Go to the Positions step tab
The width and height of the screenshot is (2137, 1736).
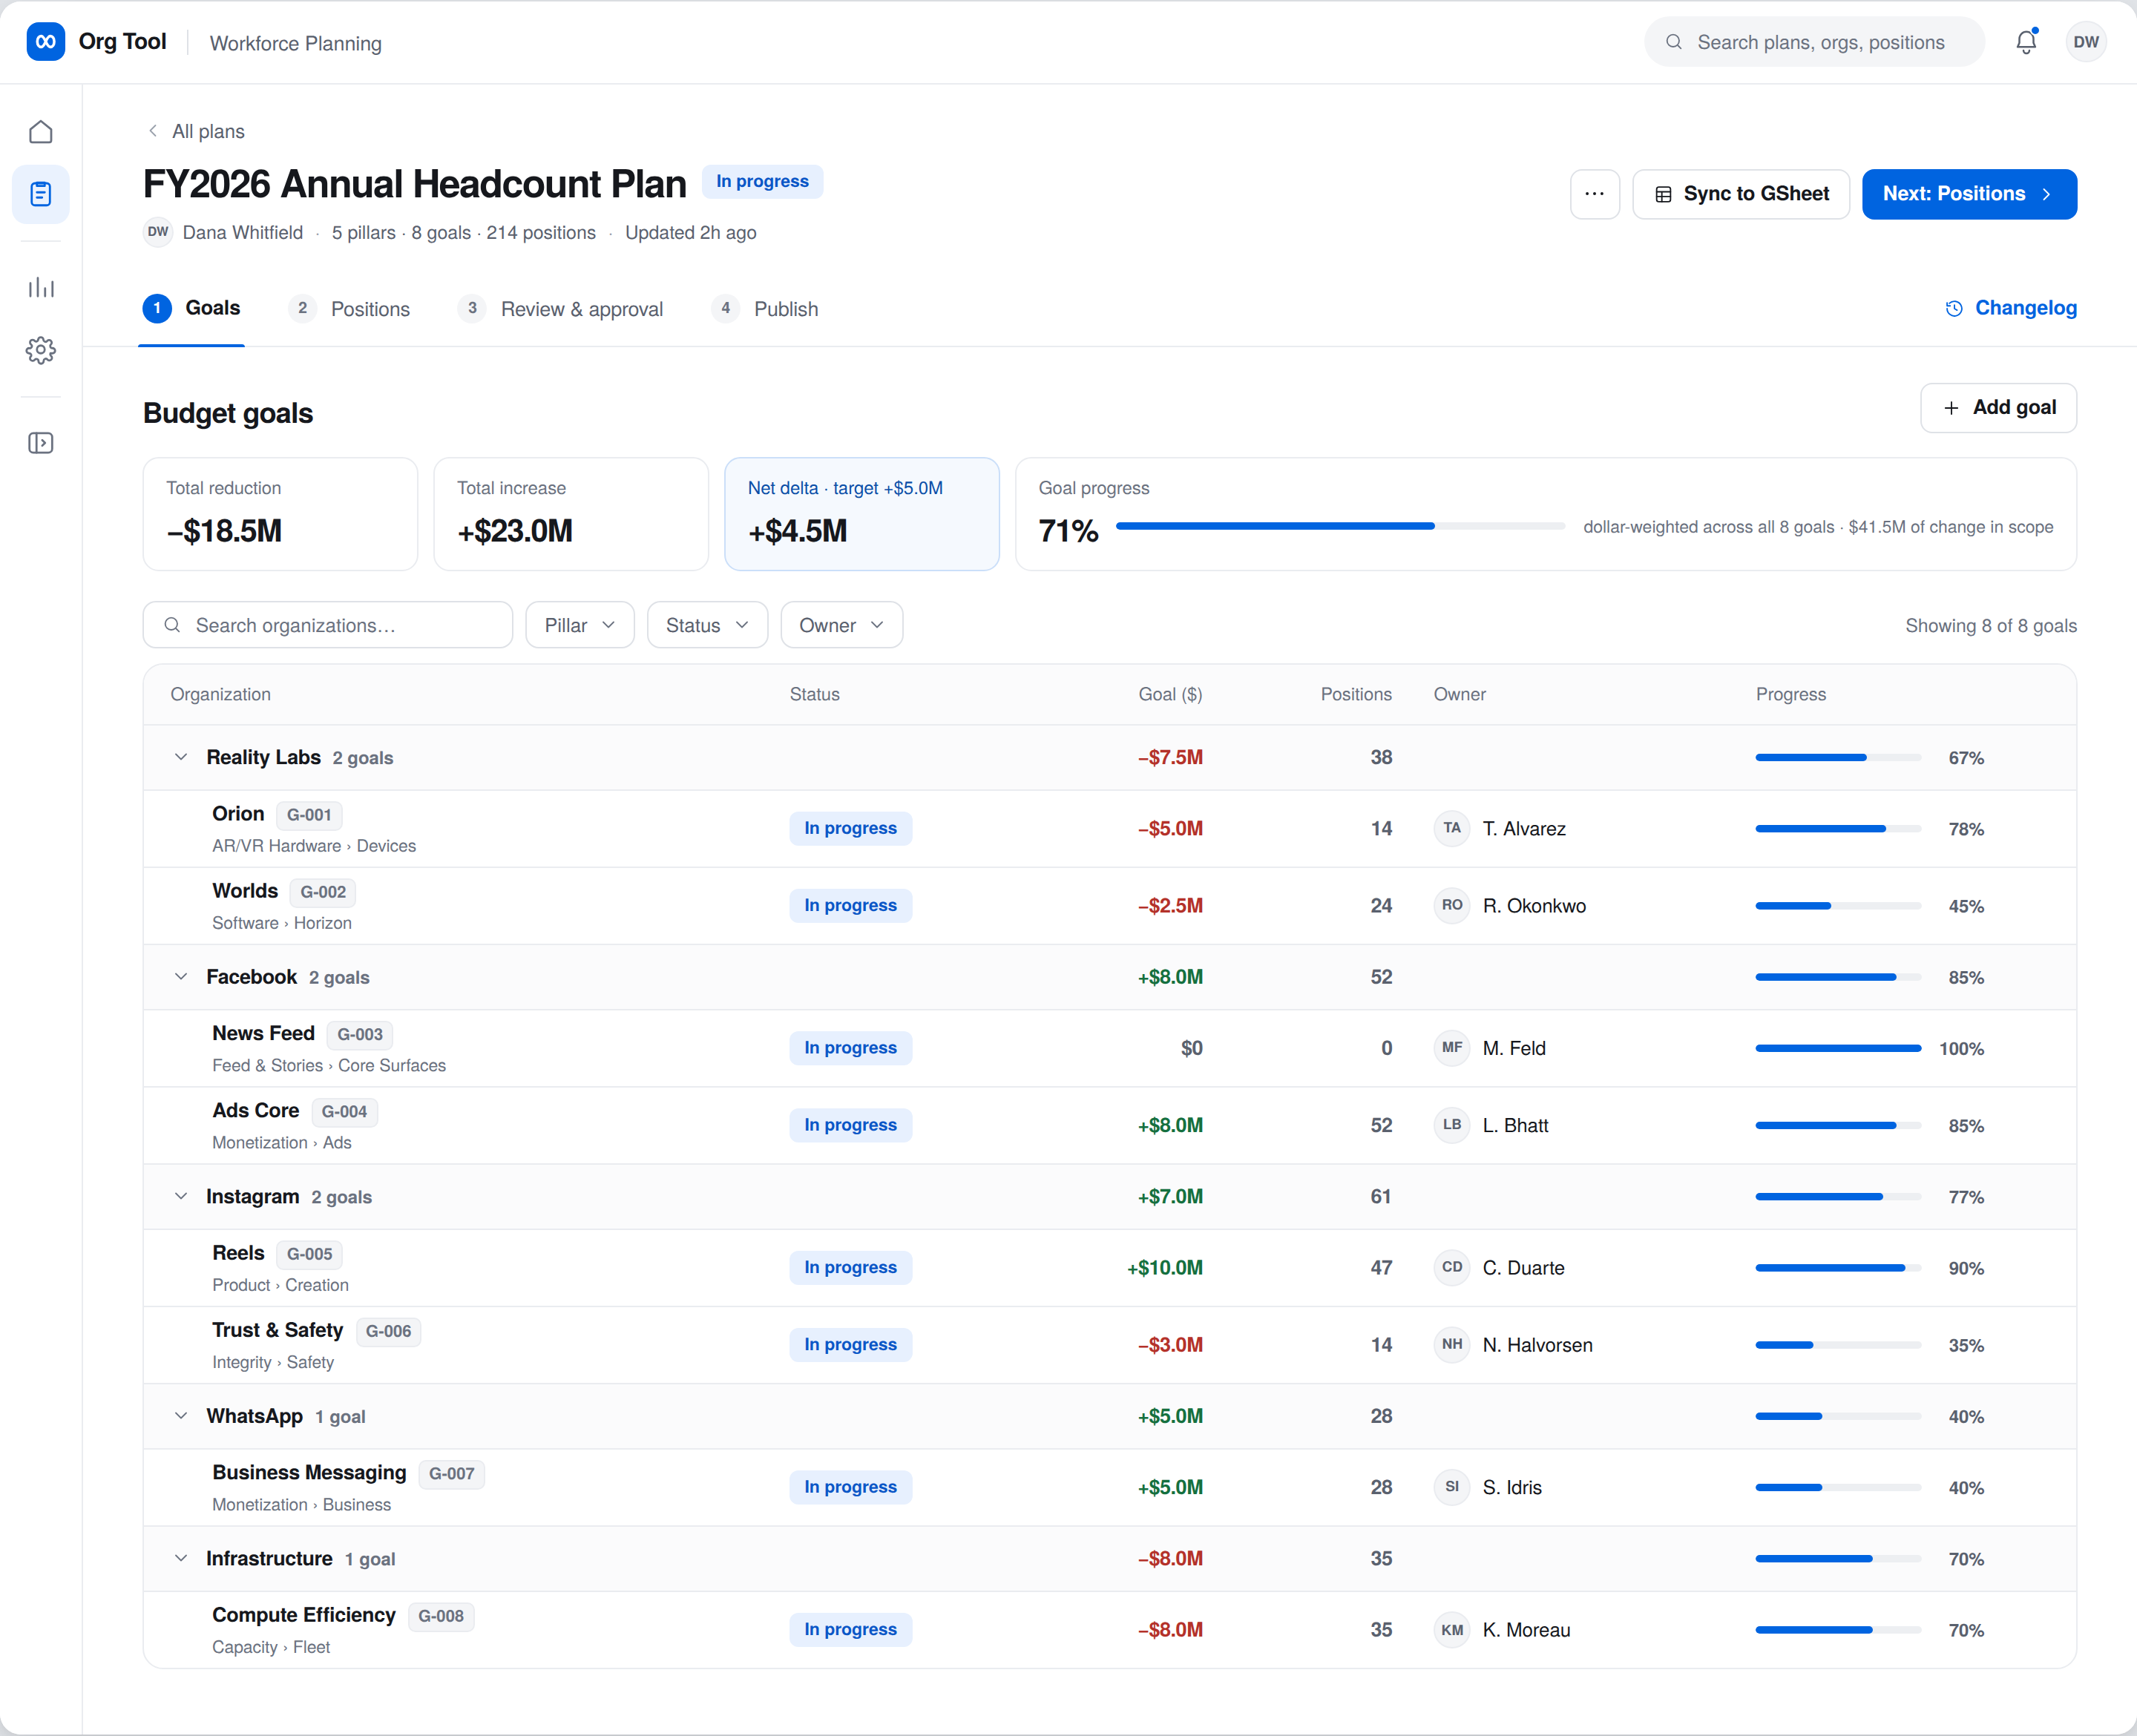[x=349, y=308]
